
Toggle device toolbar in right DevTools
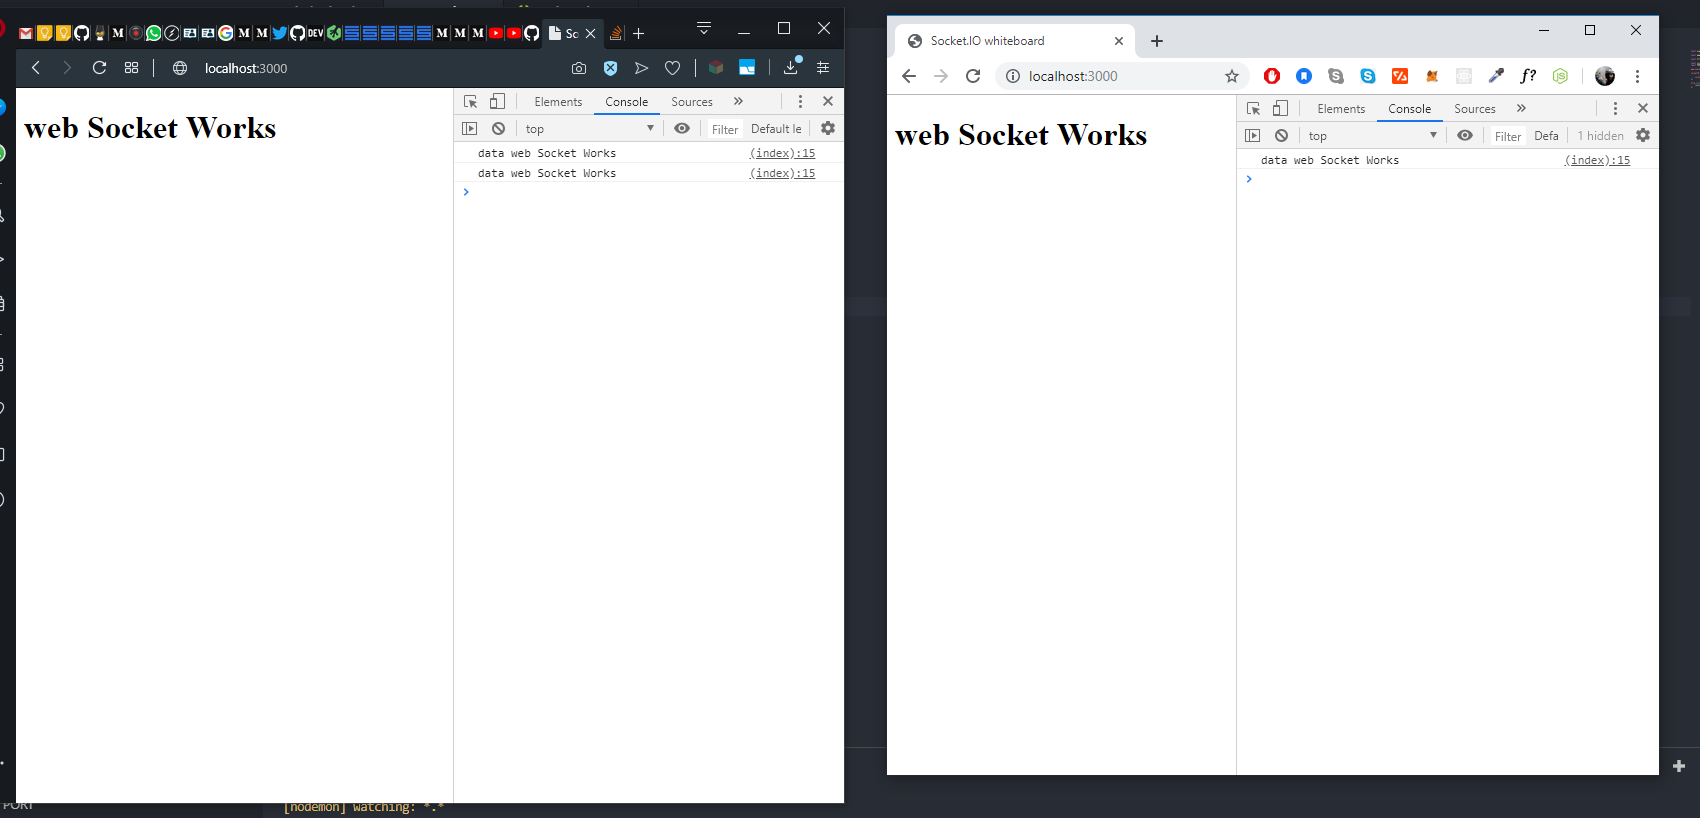click(x=1280, y=109)
